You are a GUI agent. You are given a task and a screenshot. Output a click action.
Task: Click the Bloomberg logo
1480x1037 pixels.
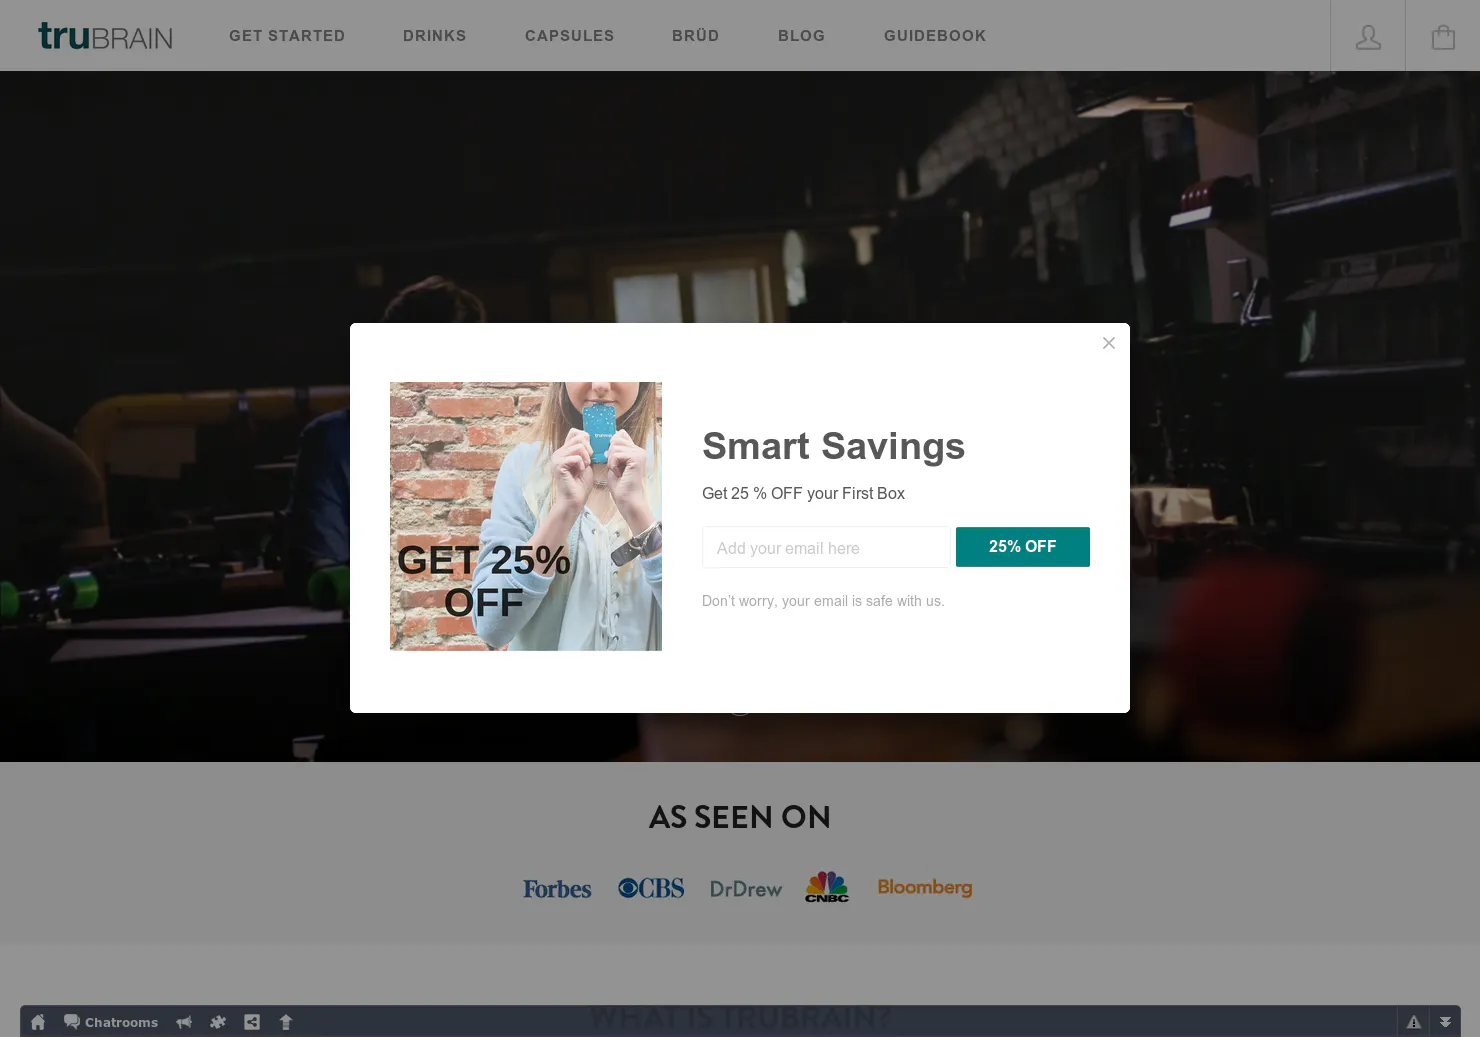[925, 888]
